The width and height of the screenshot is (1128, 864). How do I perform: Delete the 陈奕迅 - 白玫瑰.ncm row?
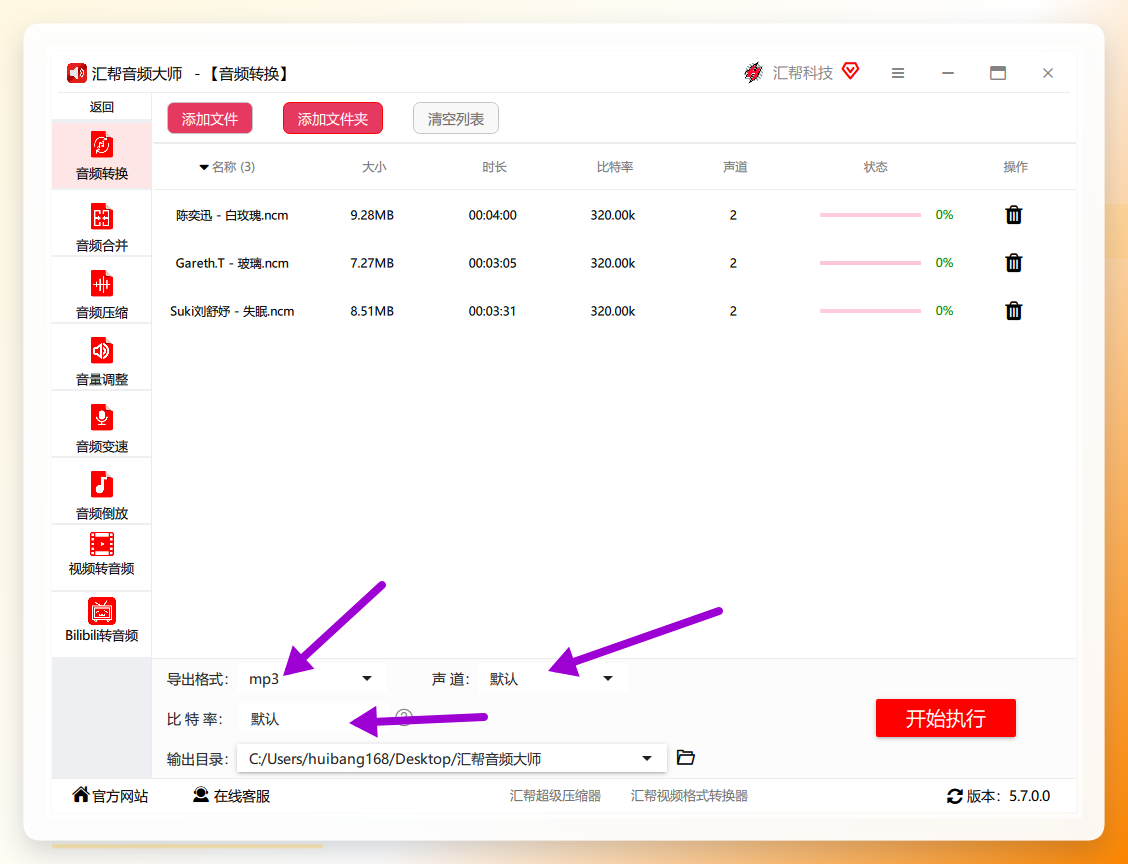pos(1014,214)
